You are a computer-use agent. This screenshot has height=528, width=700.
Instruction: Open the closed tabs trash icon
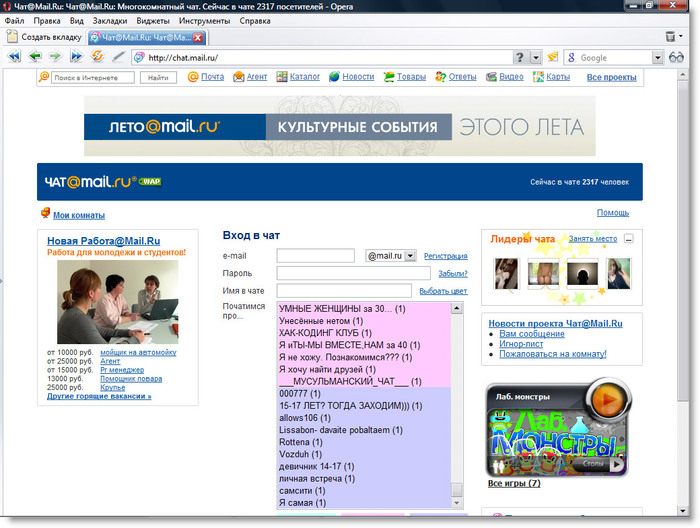(671, 37)
